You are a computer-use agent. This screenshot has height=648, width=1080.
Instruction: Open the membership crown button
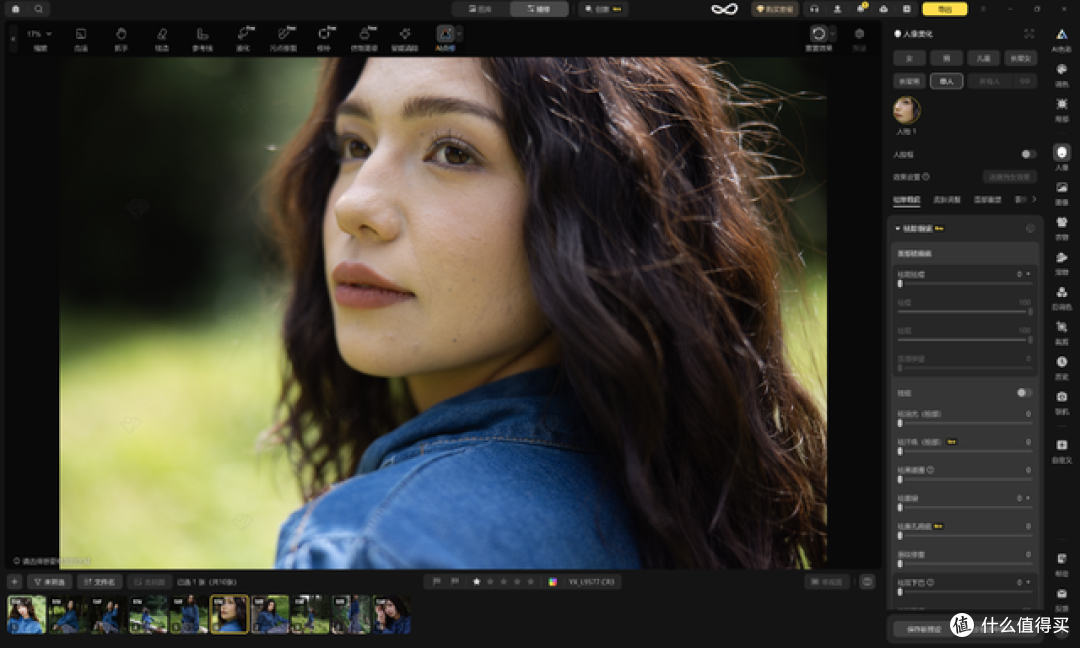coord(774,9)
